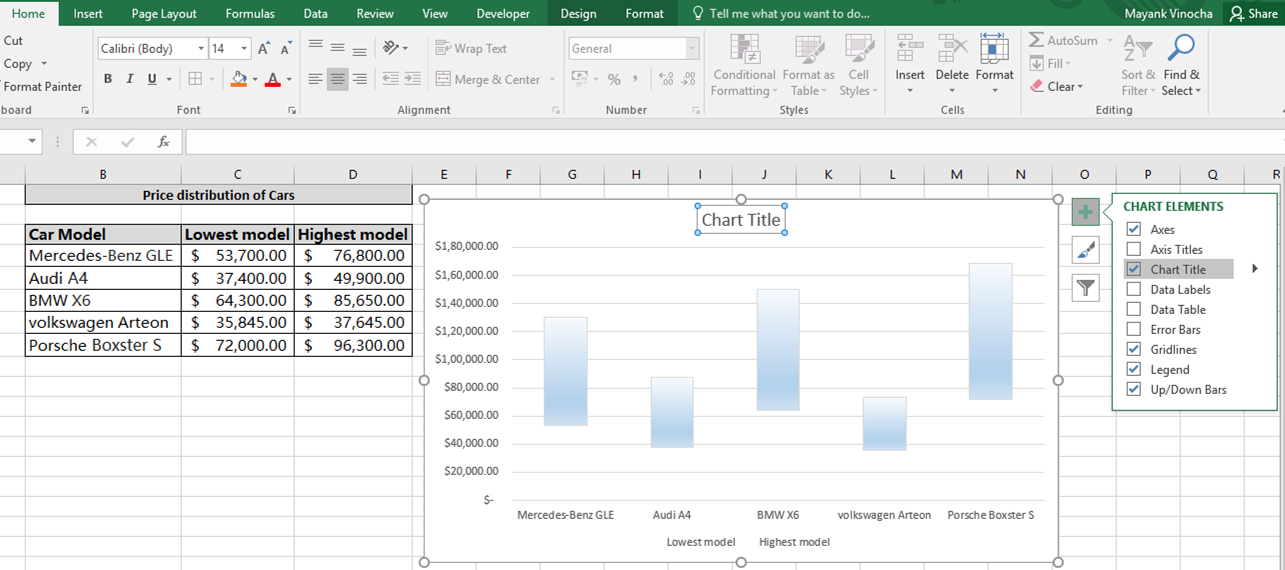
Task: Set Middle Align vertical alignment
Action: pyautogui.click(x=338, y=47)
